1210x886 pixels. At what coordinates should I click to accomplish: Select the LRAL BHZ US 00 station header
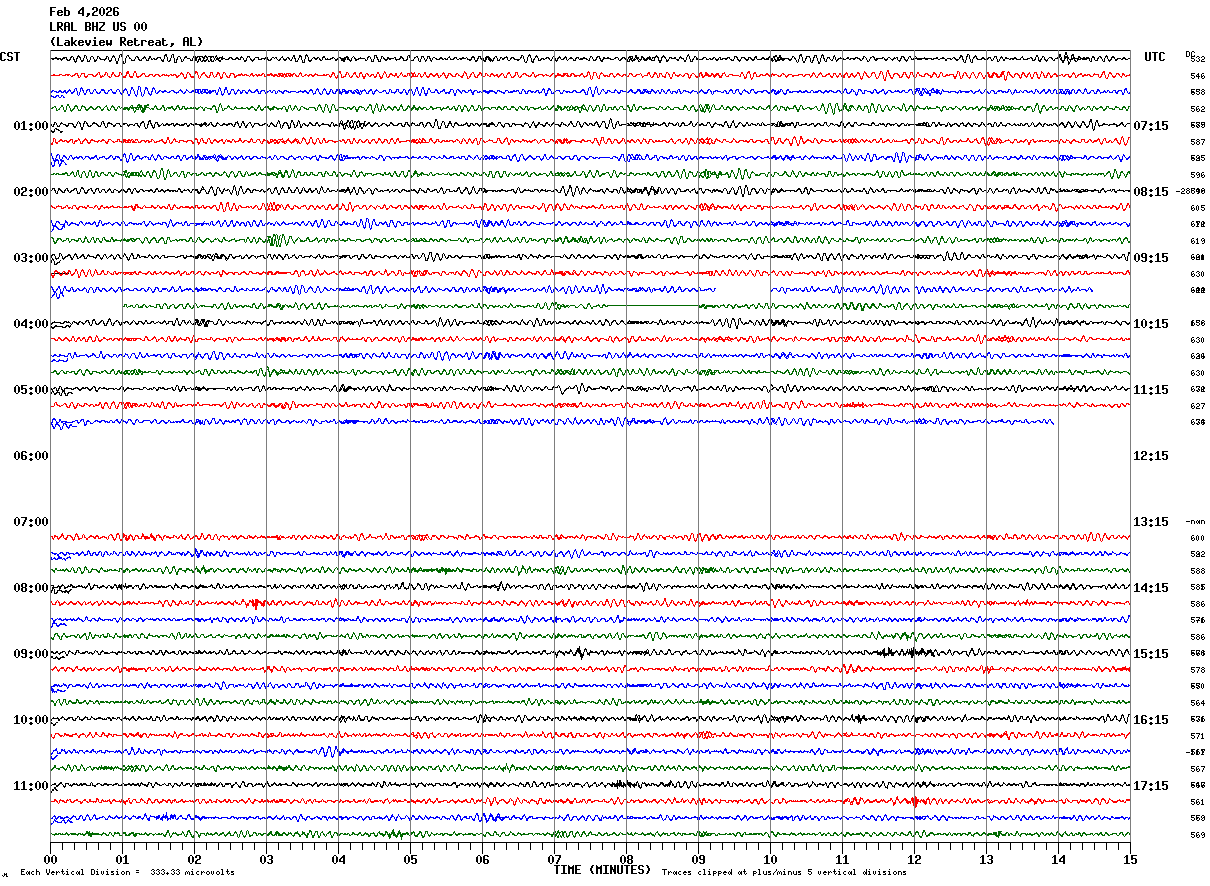pyautogui.click(x=98, y=27)
